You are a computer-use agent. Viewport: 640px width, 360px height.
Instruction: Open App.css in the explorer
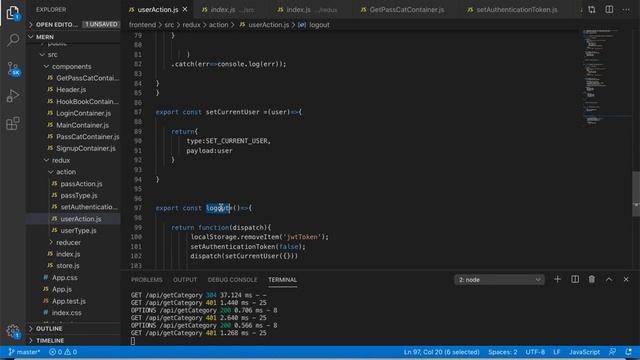coord(64,277)
